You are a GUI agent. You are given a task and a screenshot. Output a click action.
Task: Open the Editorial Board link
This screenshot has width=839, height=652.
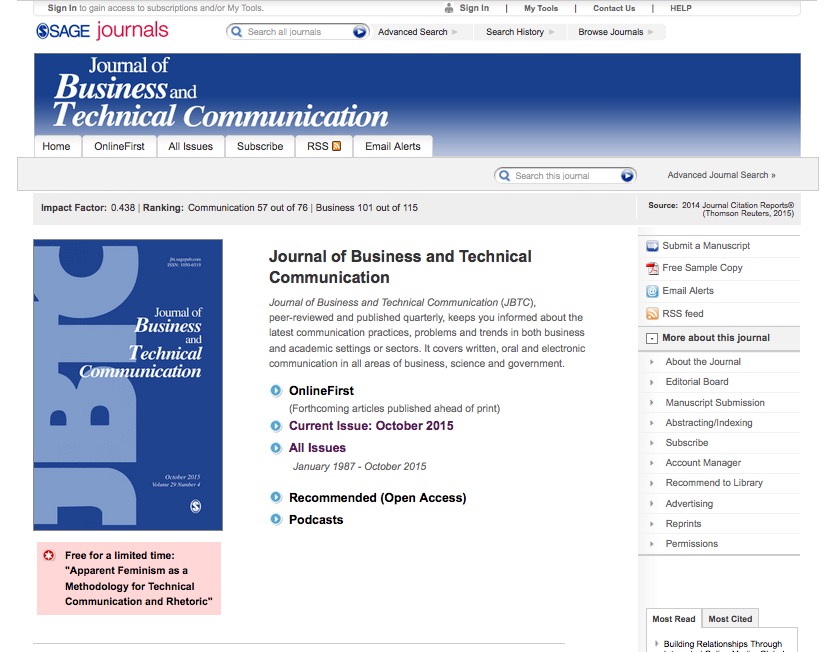(697, 382)
